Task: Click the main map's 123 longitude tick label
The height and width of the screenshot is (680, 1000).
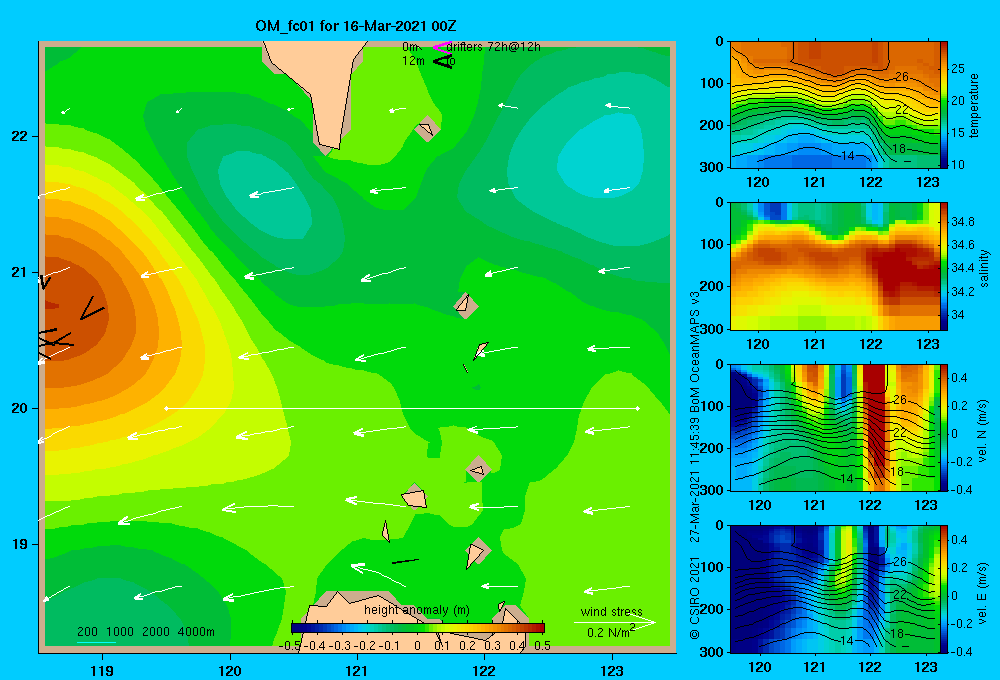Action: click(612, 670)
